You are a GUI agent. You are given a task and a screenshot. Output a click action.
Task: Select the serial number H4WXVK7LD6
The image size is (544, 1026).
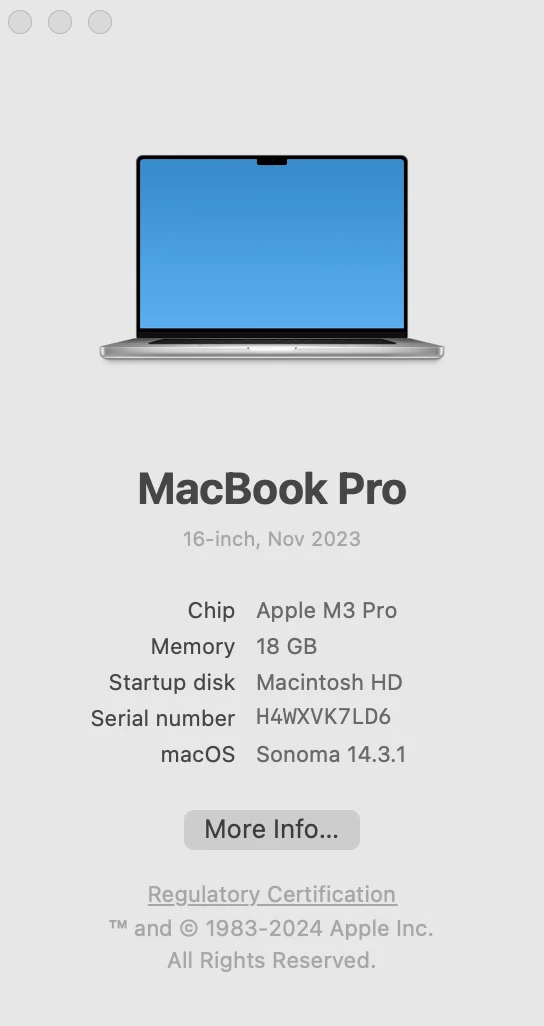tap(323, 716)
